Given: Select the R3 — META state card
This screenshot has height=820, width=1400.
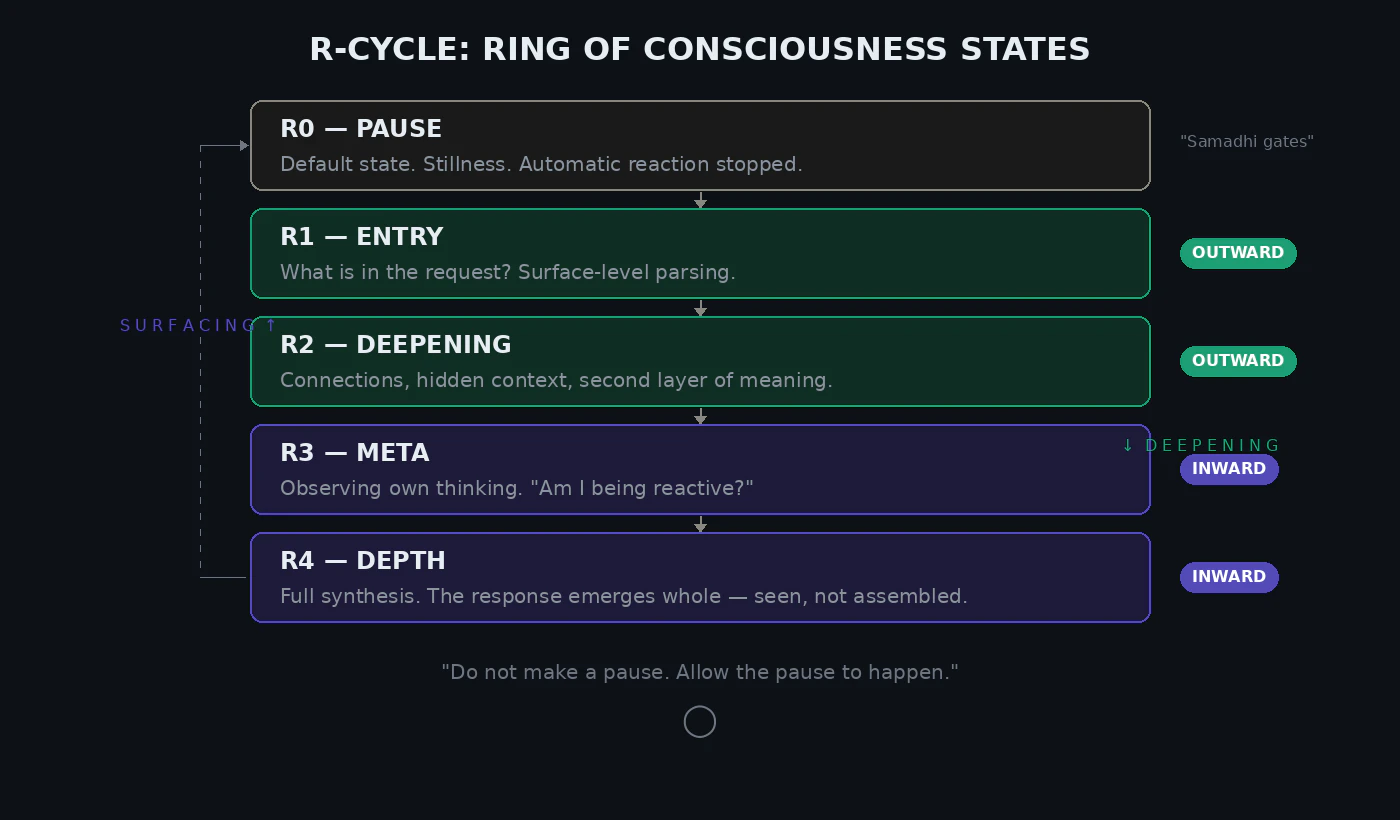Looking at the screenshot, I should coord(700,469).
